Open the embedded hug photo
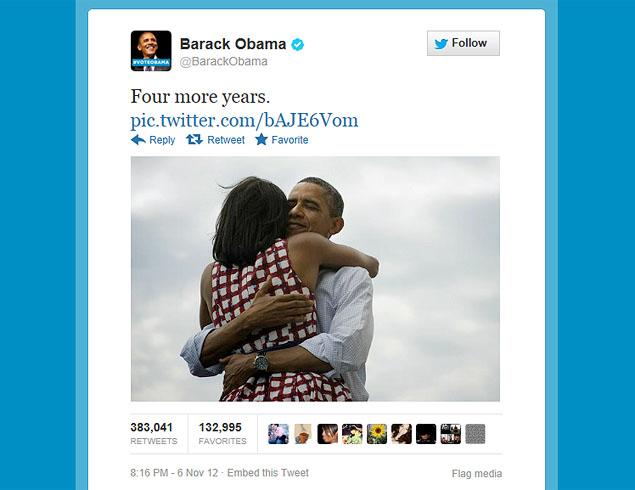The image size is (635, 490). click(x=315, y=279)
